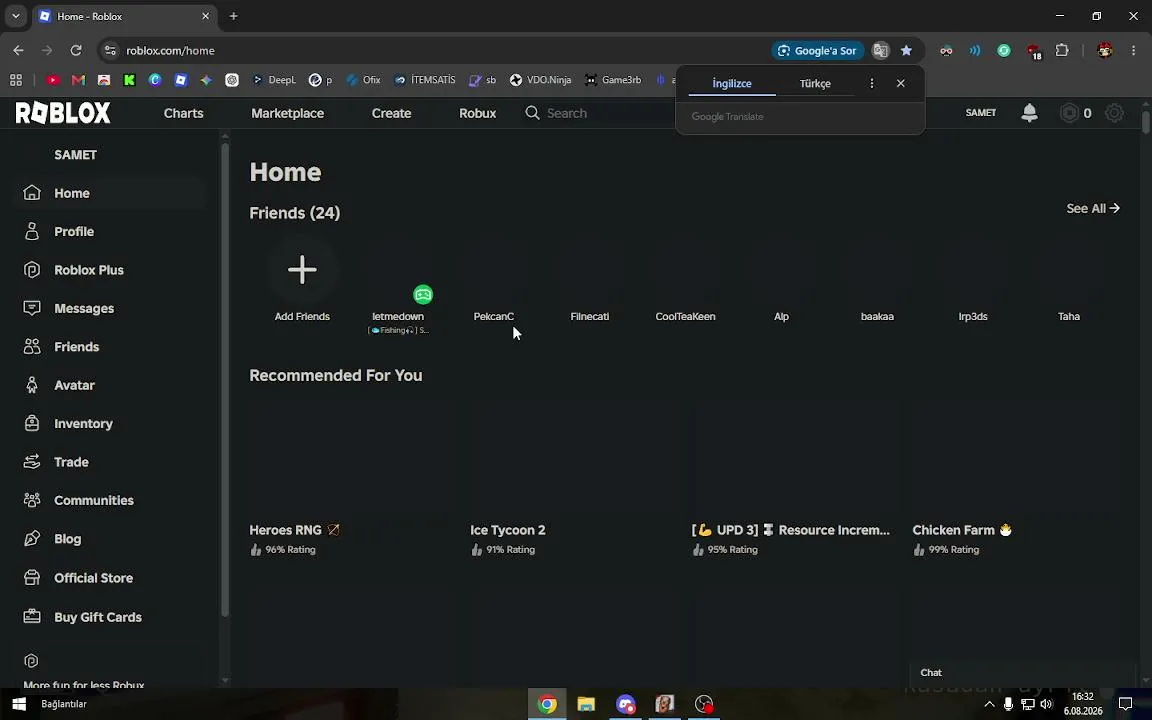The image size is (1152, 720).
Task: Click the ChatGPT bookmark icon
Action: tap(232, 80)
